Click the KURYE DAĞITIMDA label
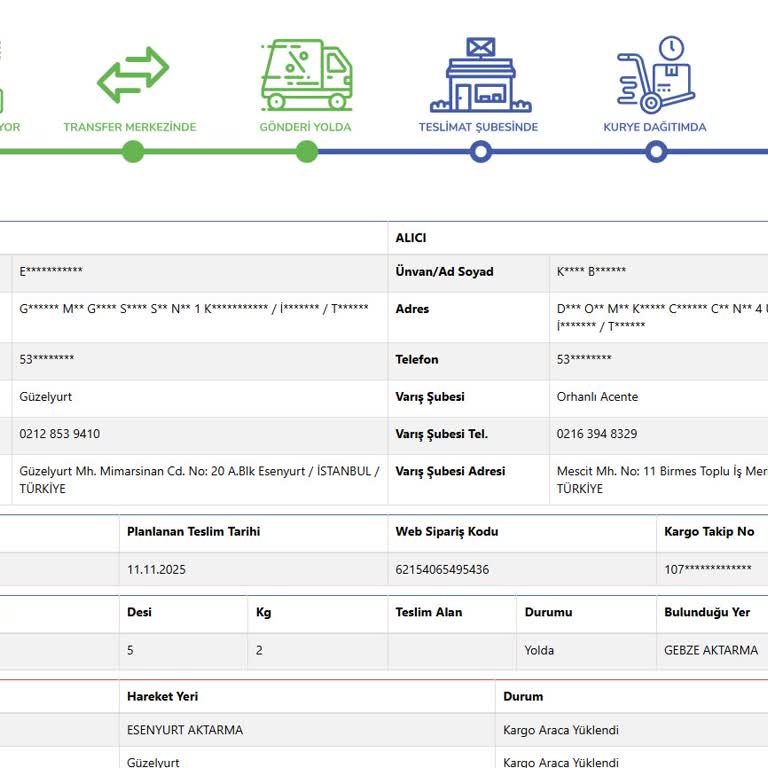The width and height of the screenshot is (768, 768). (655, 127)
